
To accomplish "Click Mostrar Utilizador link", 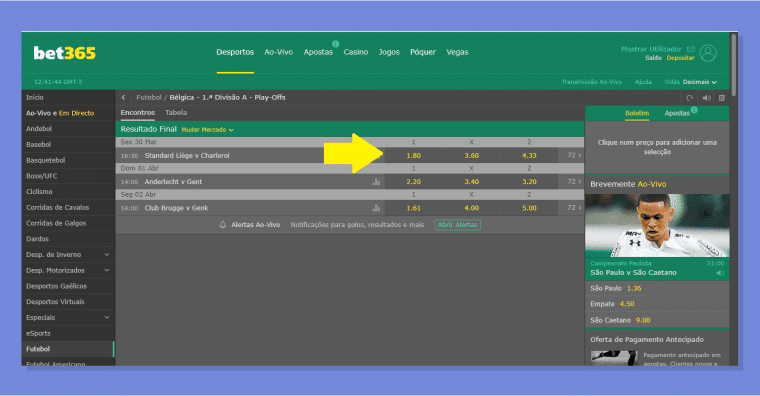I will (651, 49).
